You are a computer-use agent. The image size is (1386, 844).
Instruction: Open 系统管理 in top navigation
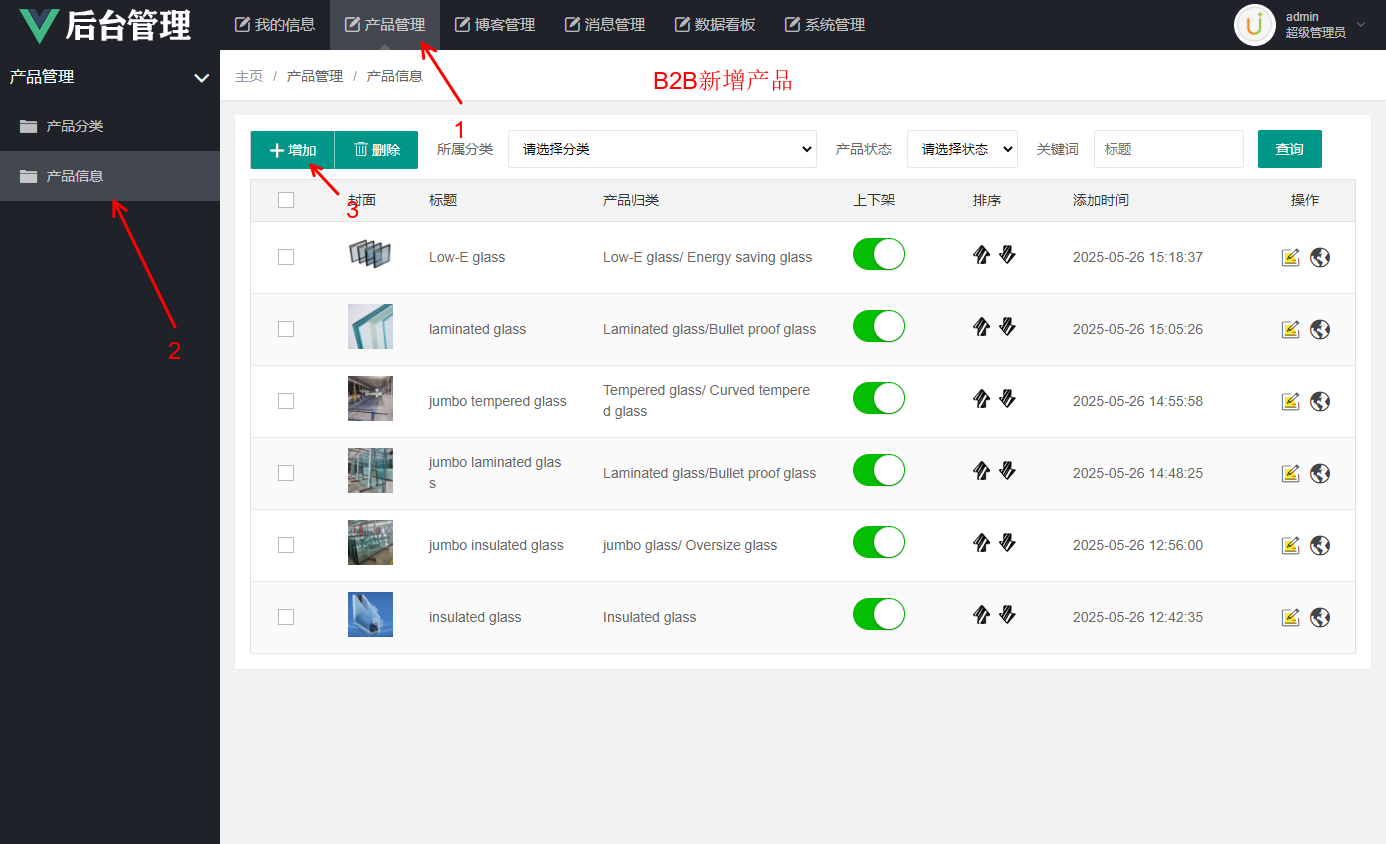coord(825,25)
